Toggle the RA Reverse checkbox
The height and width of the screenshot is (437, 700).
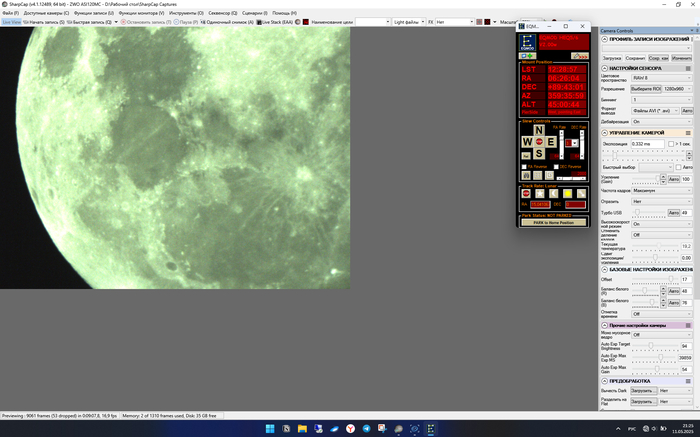(524, 166)
